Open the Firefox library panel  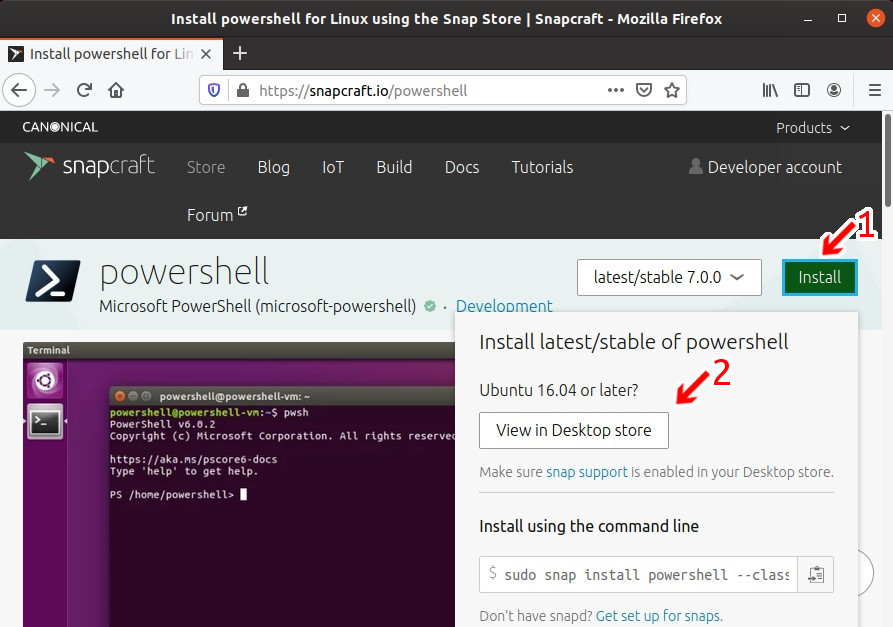[770, 90]
